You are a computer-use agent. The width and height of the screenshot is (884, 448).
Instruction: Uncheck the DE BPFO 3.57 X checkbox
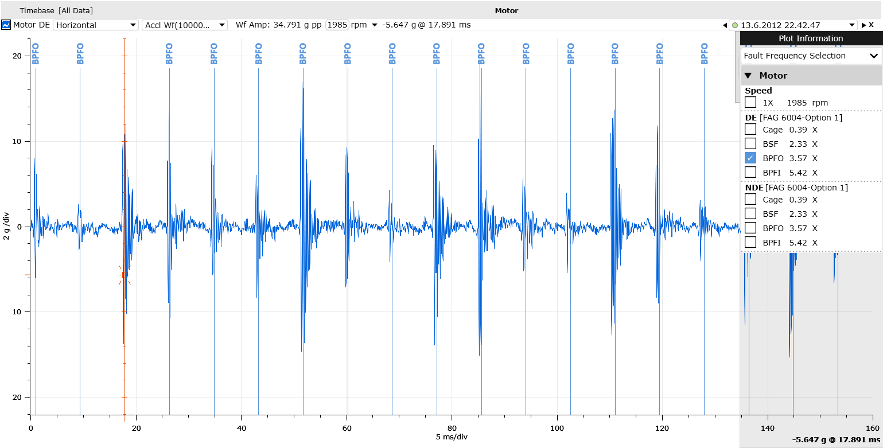tap(750, 158)
